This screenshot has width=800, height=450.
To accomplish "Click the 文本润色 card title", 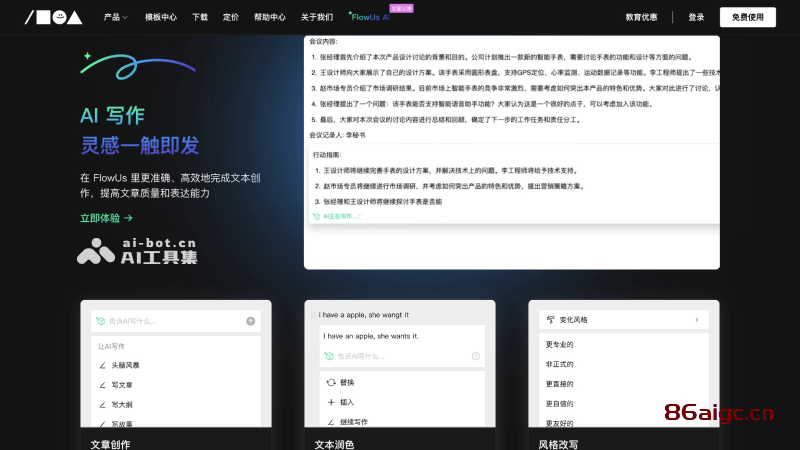I will tap(334, 444).
